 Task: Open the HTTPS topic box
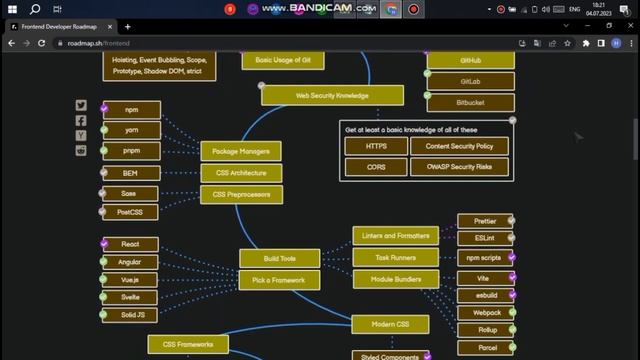coord(376,146)
